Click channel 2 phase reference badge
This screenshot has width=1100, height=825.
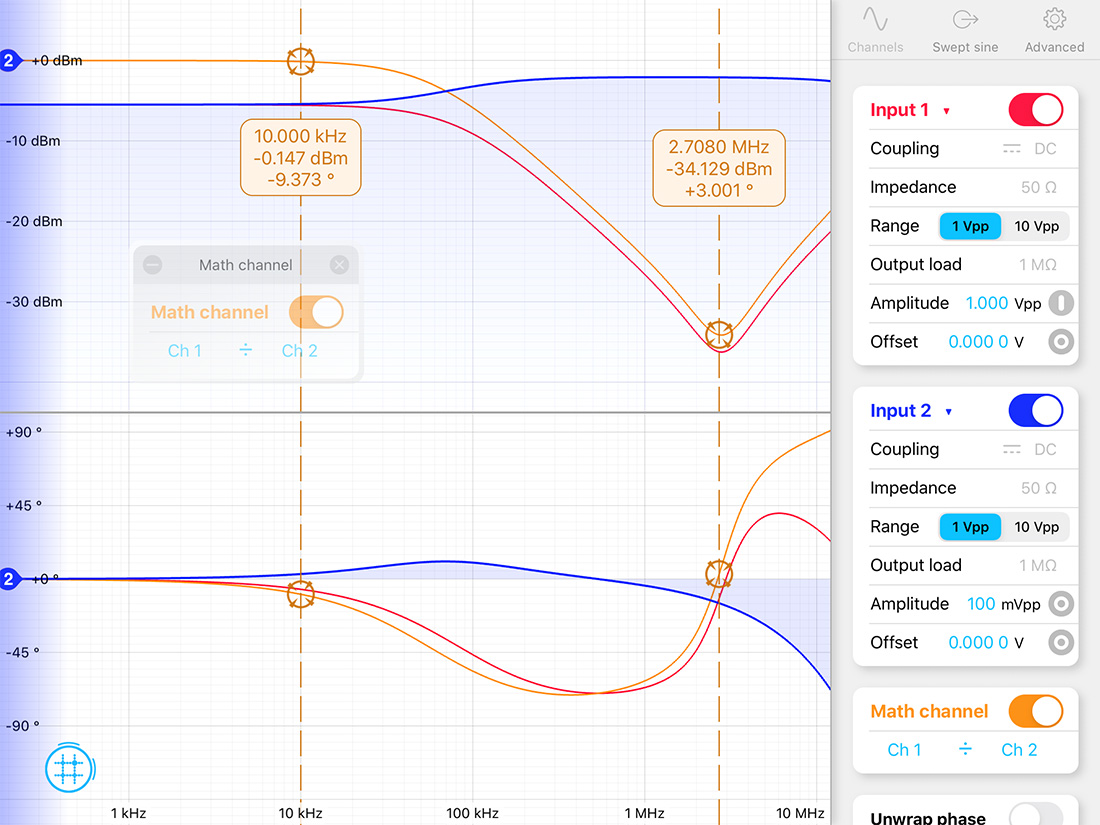click(x=9, y=579)
